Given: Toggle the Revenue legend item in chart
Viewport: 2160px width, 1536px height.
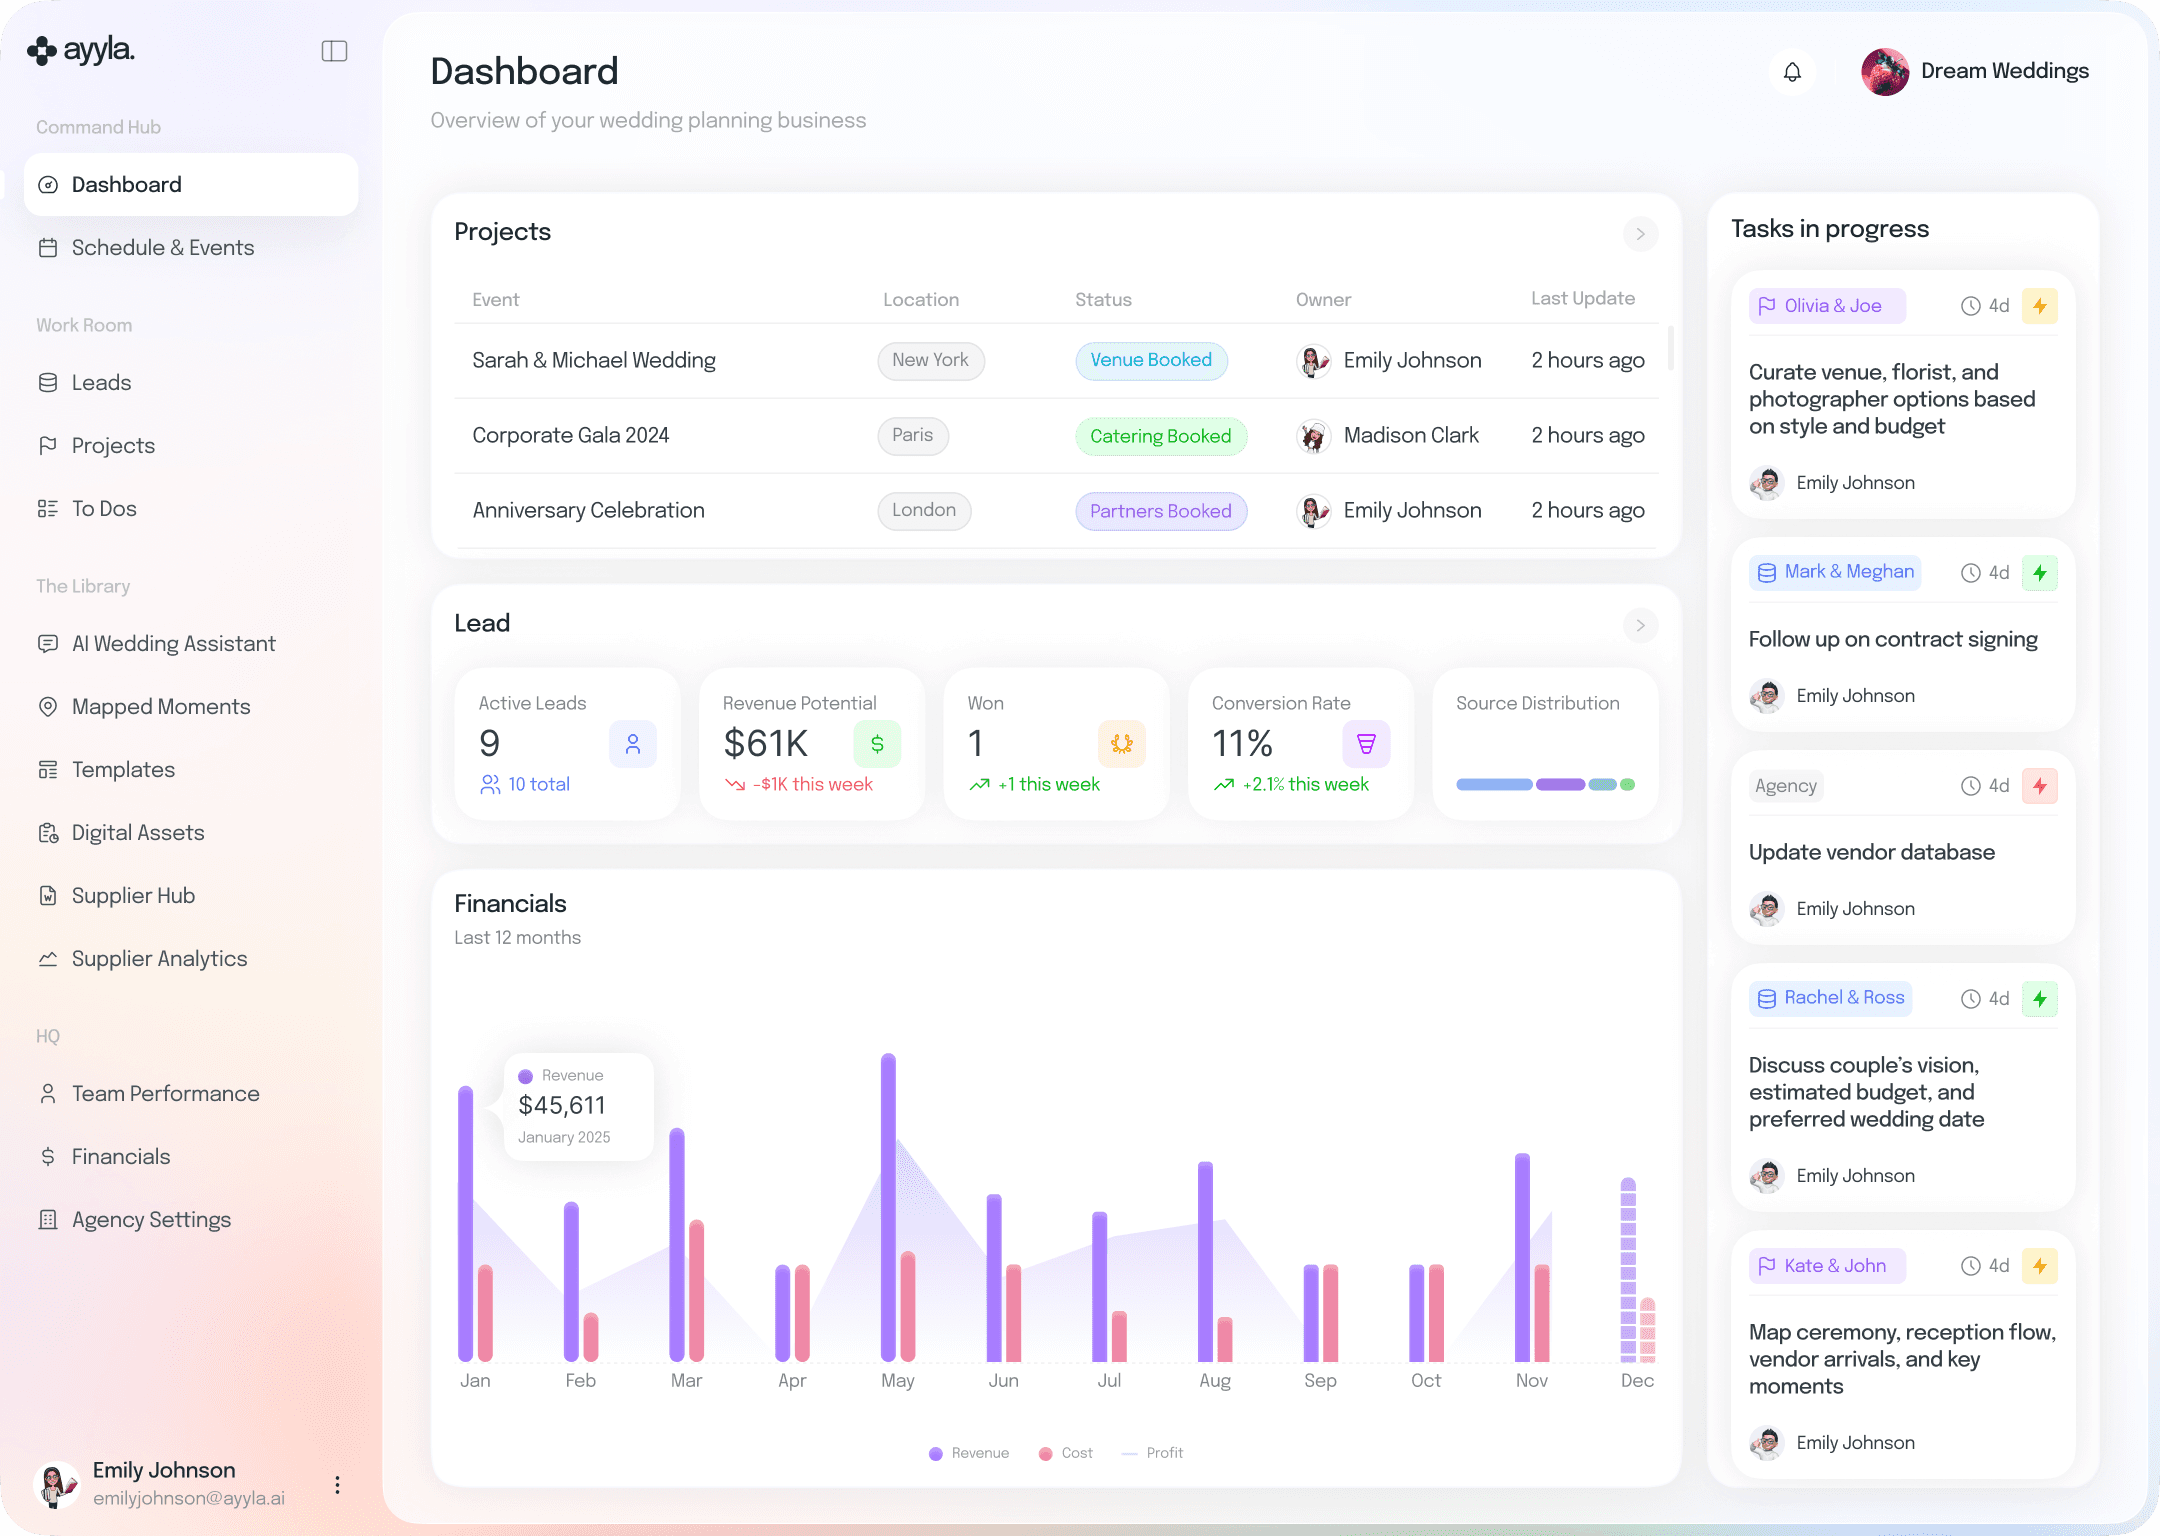Looking at the screenshot, I should [x=969, y=1453].
